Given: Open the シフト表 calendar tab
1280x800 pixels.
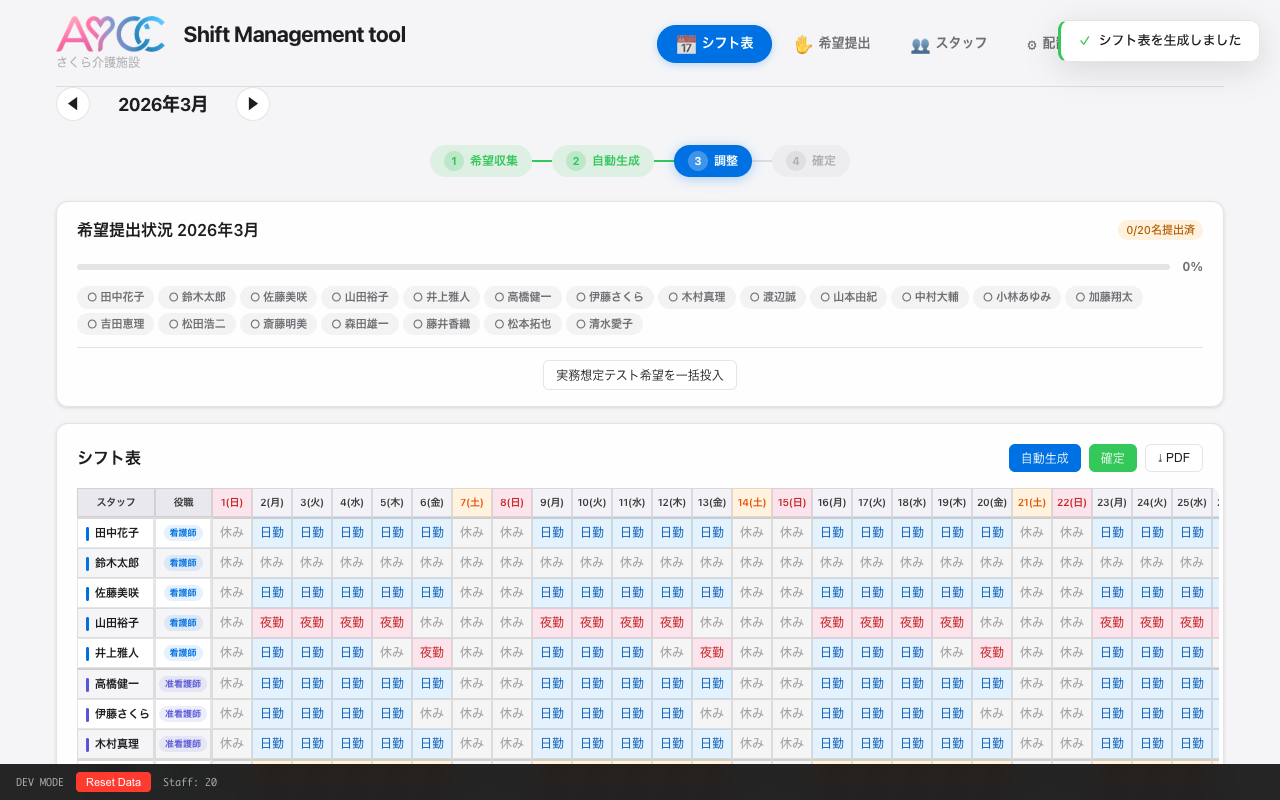Looking at the screenshot, I should pos(714,44).
